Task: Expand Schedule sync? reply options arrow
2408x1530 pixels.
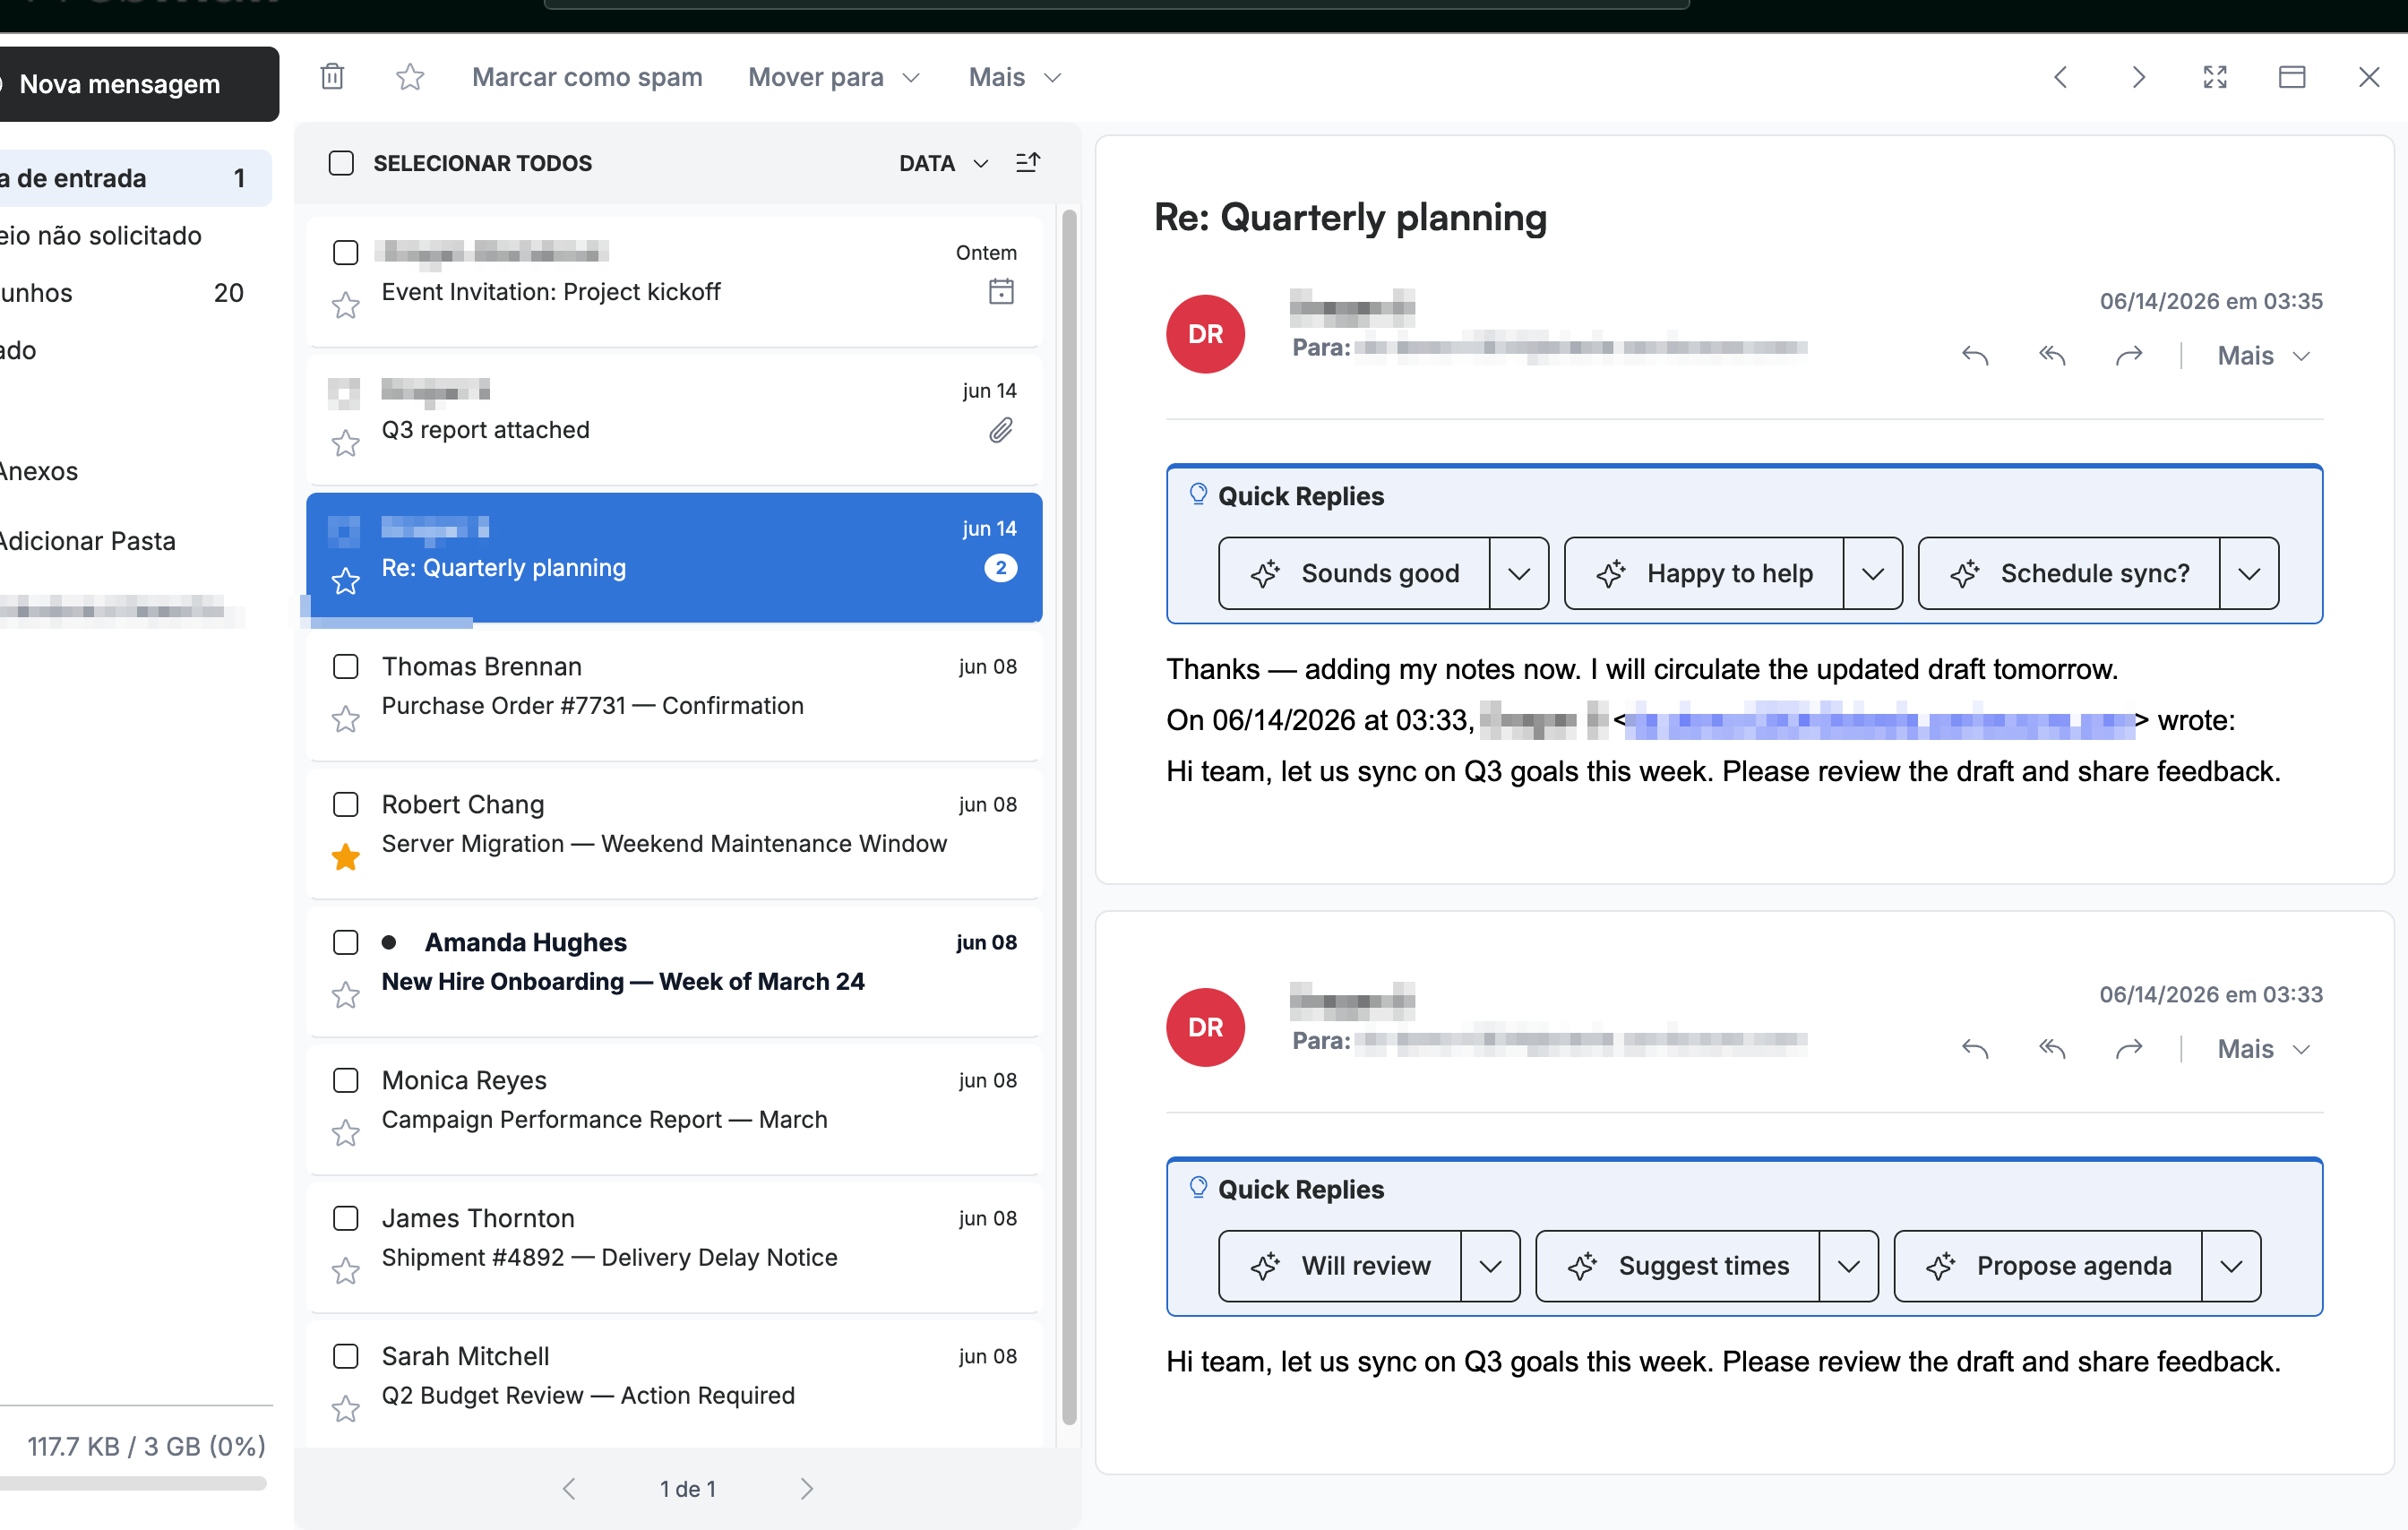Action: click(2248, 574)
